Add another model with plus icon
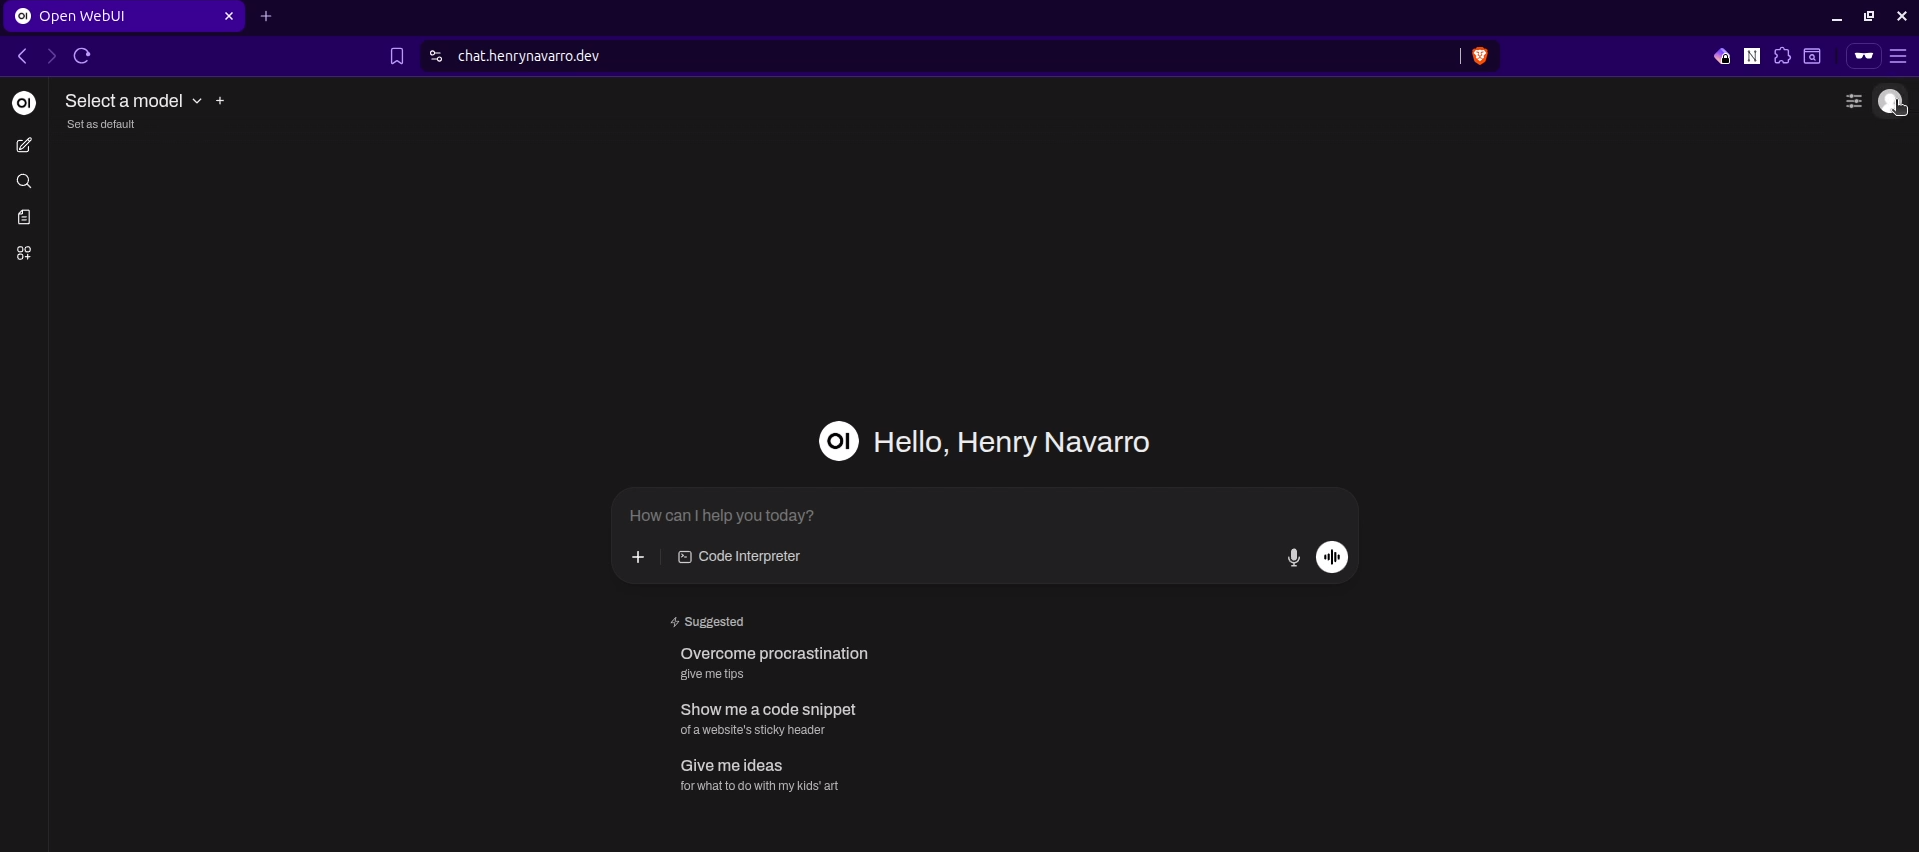 coord(221,101)
